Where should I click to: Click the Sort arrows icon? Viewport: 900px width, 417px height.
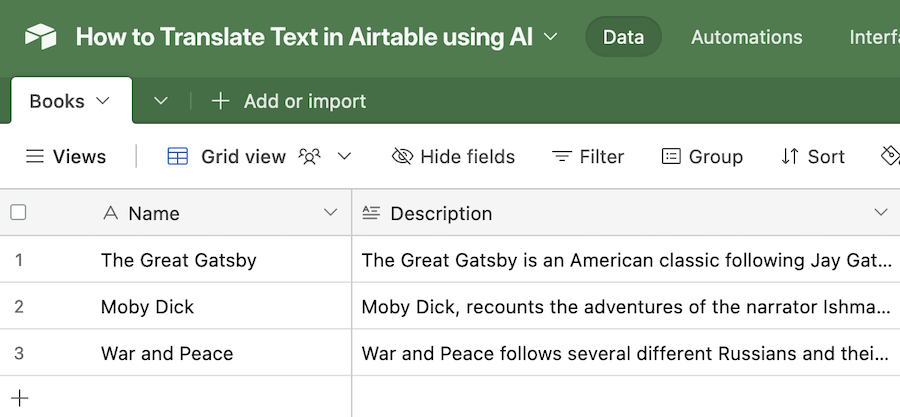click(790, 157)
